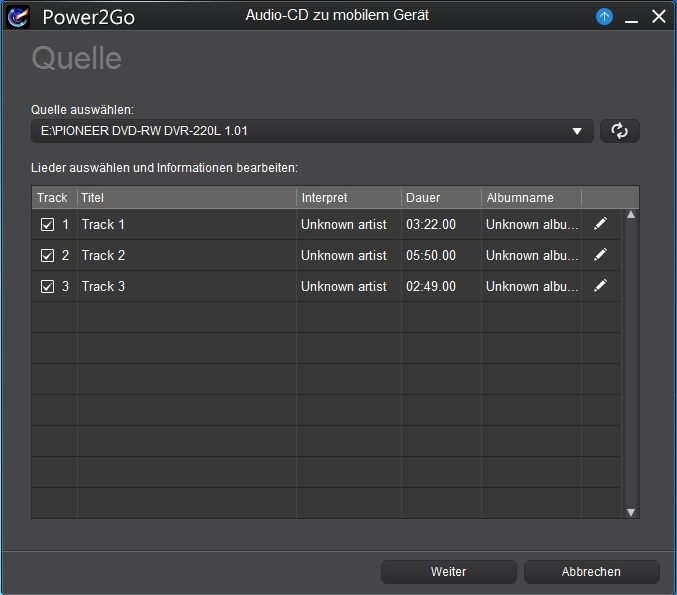Screen dimensions: 677x595
Task: Click the Abbrechen button
Action: (x=591, y=572)
